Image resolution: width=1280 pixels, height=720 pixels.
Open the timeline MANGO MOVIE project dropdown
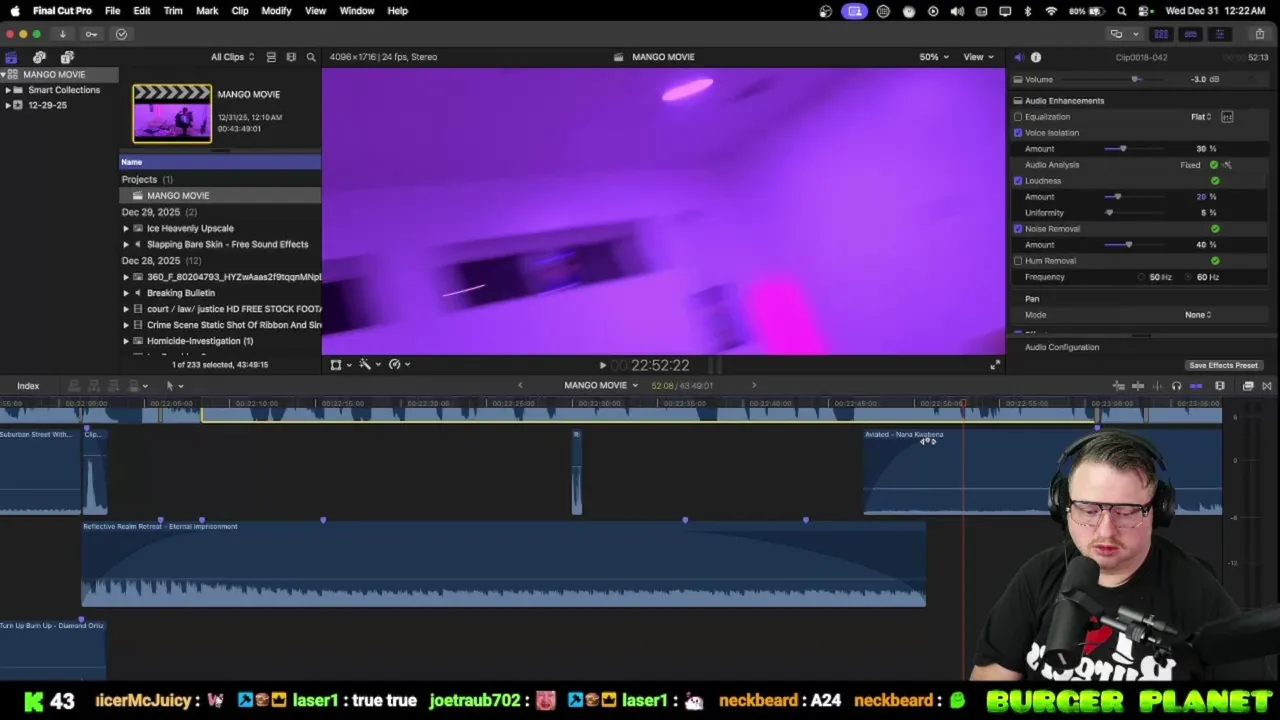pyautogui.click(x=601, y=386)
